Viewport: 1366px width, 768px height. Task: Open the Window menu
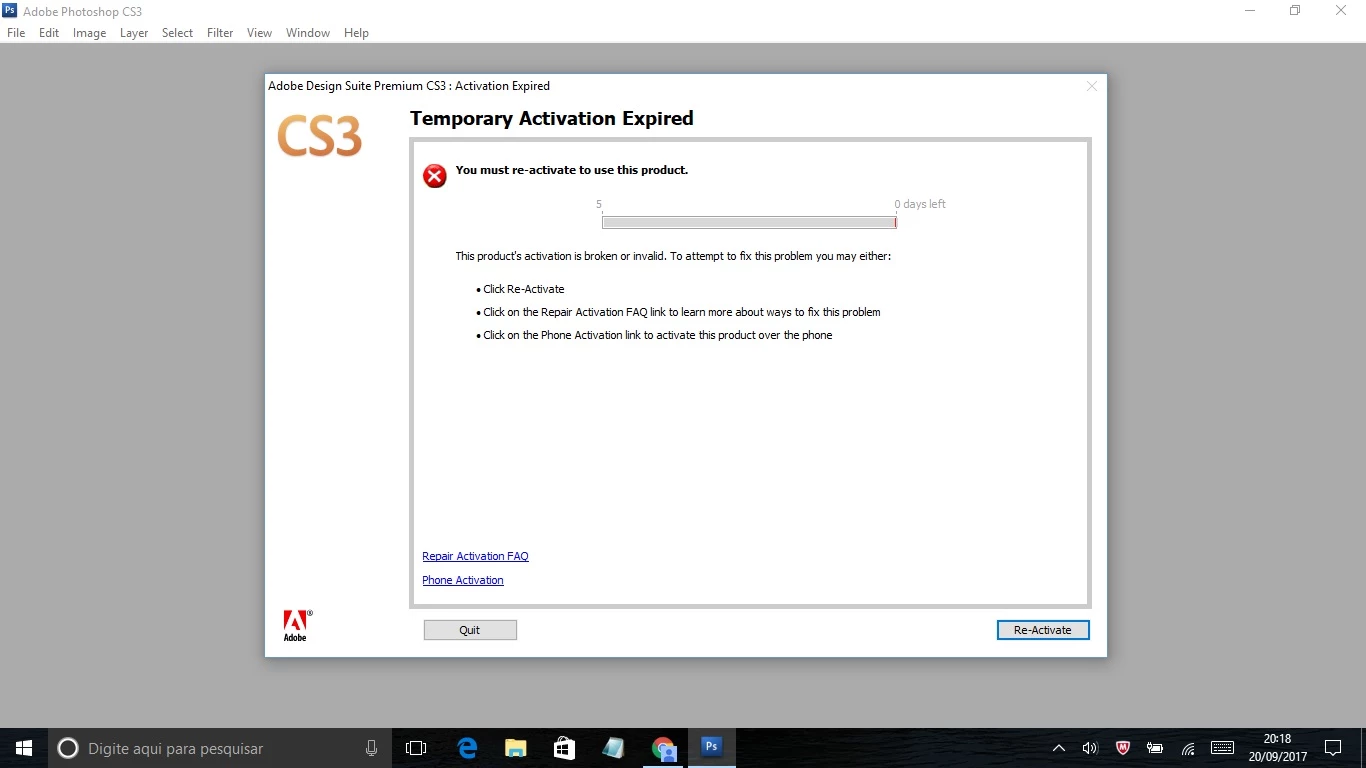[x=308, y=33]
